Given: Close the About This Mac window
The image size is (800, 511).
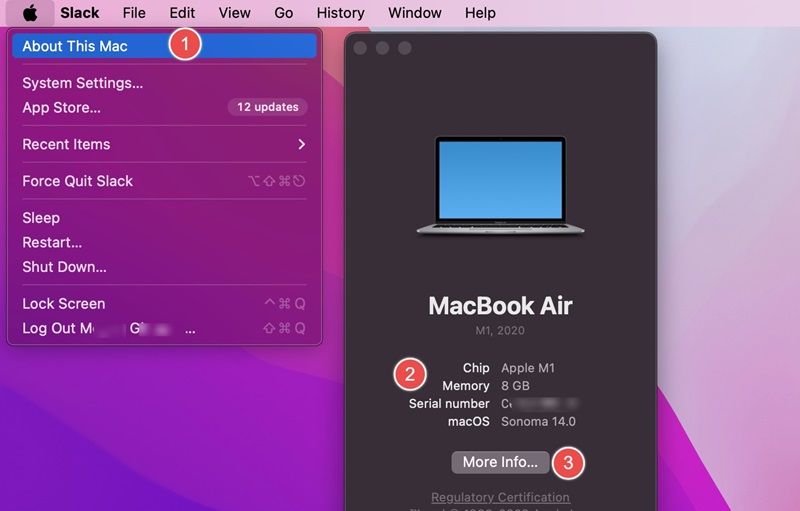Looking at the screenshot, I should [360, 48].
